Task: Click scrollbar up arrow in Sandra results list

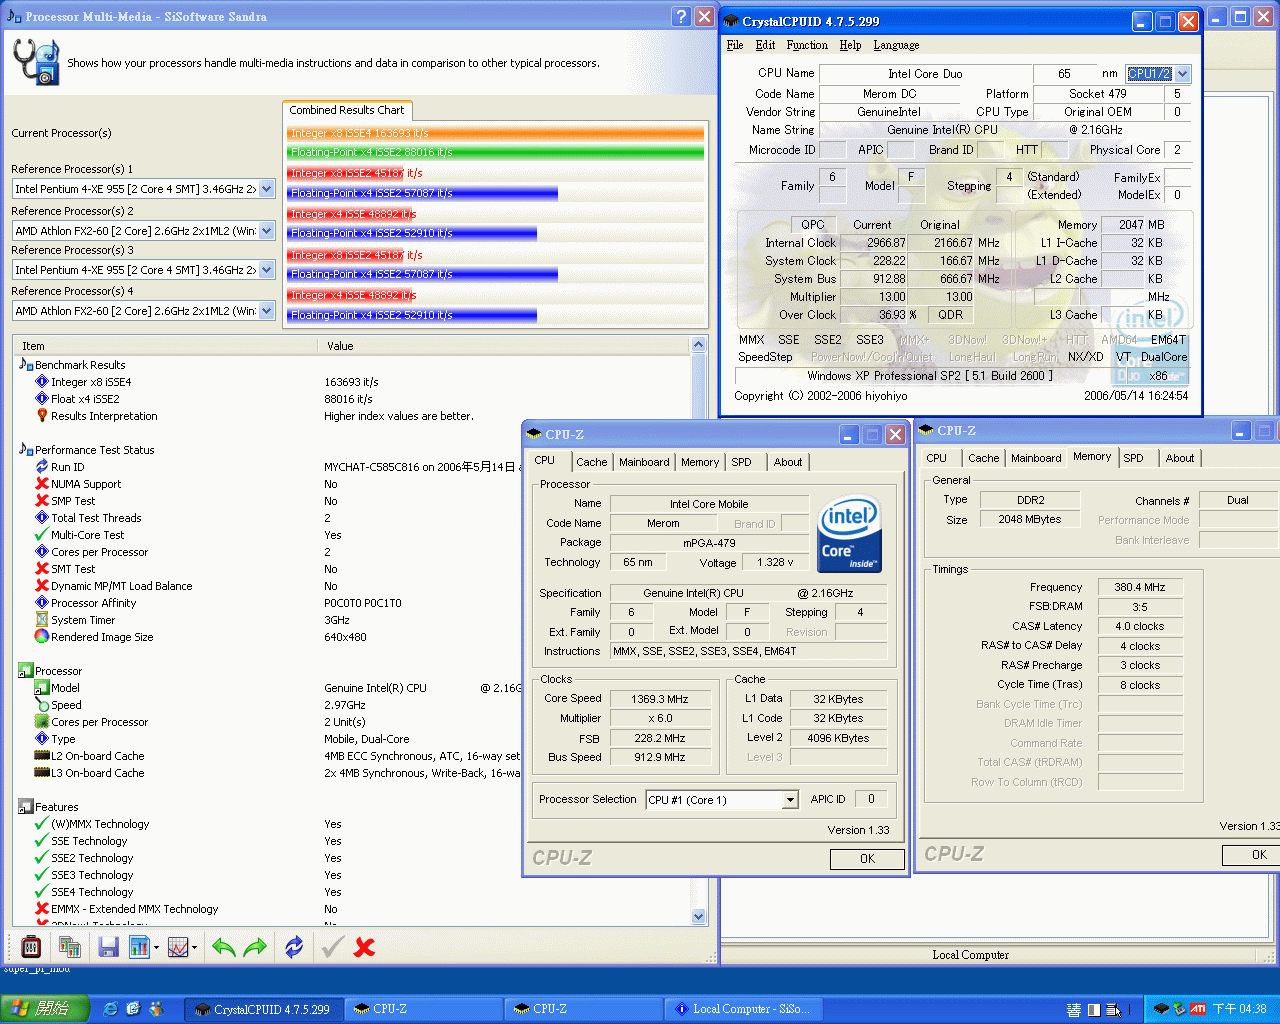Action: coord(698,345)
